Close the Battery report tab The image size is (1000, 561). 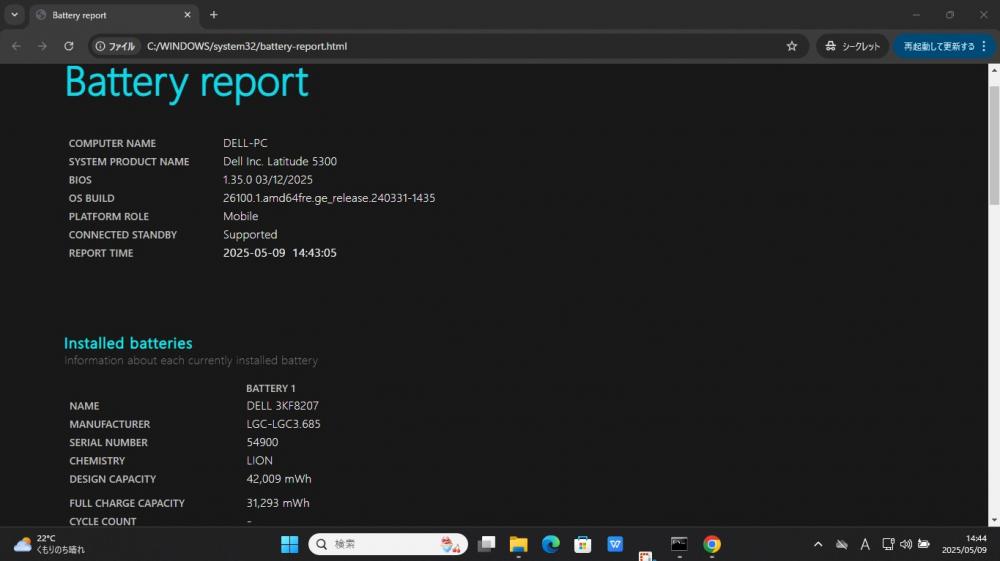click(x=188, y=15)
